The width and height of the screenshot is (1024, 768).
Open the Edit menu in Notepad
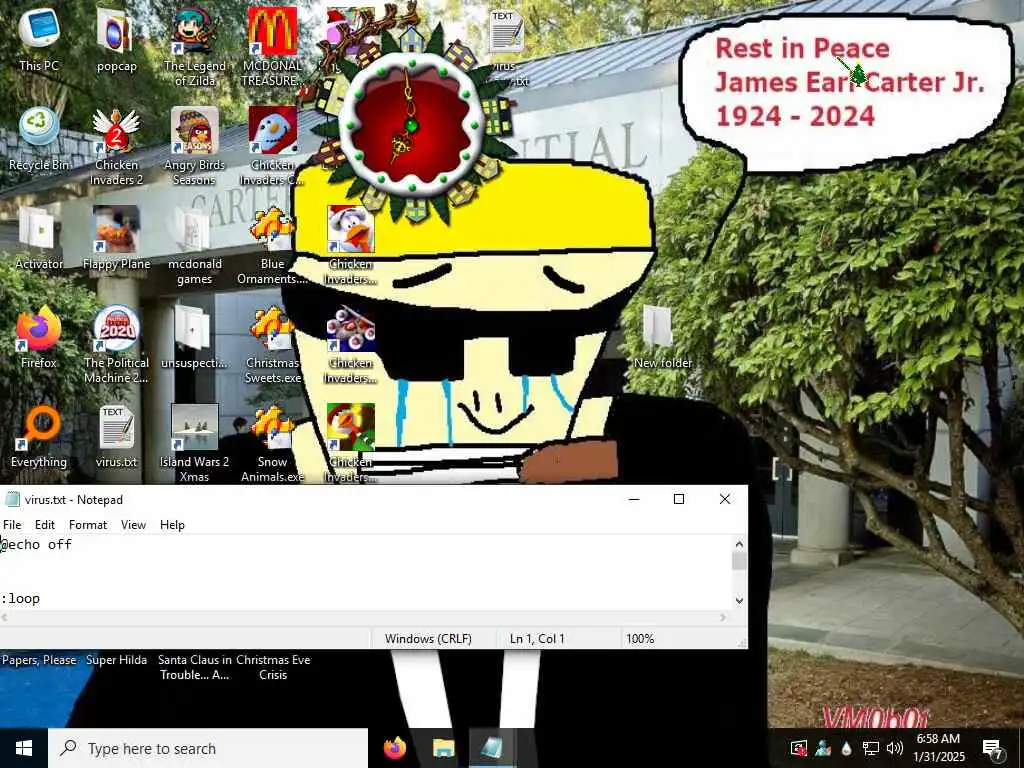[x=44, y=524]
